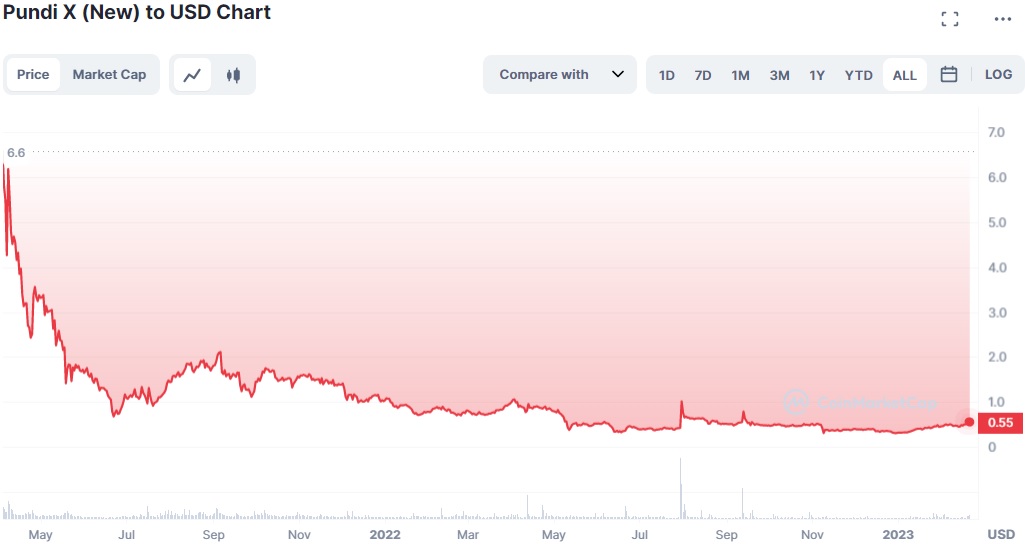Click the 'Sep' label next to 2022 on time axis
This screenshot has height=546, width=1025.
click(x=213, y=534)
